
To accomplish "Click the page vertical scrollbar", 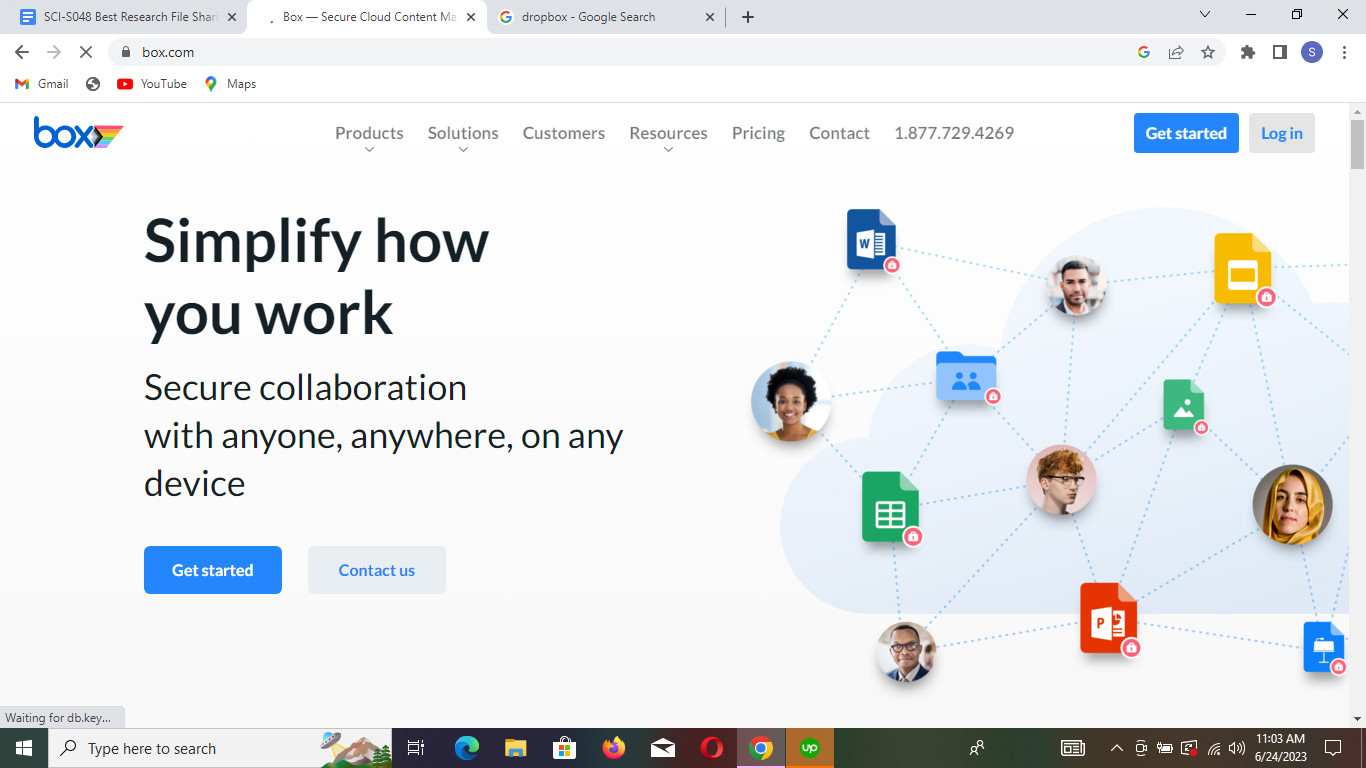I will 1357,400.
